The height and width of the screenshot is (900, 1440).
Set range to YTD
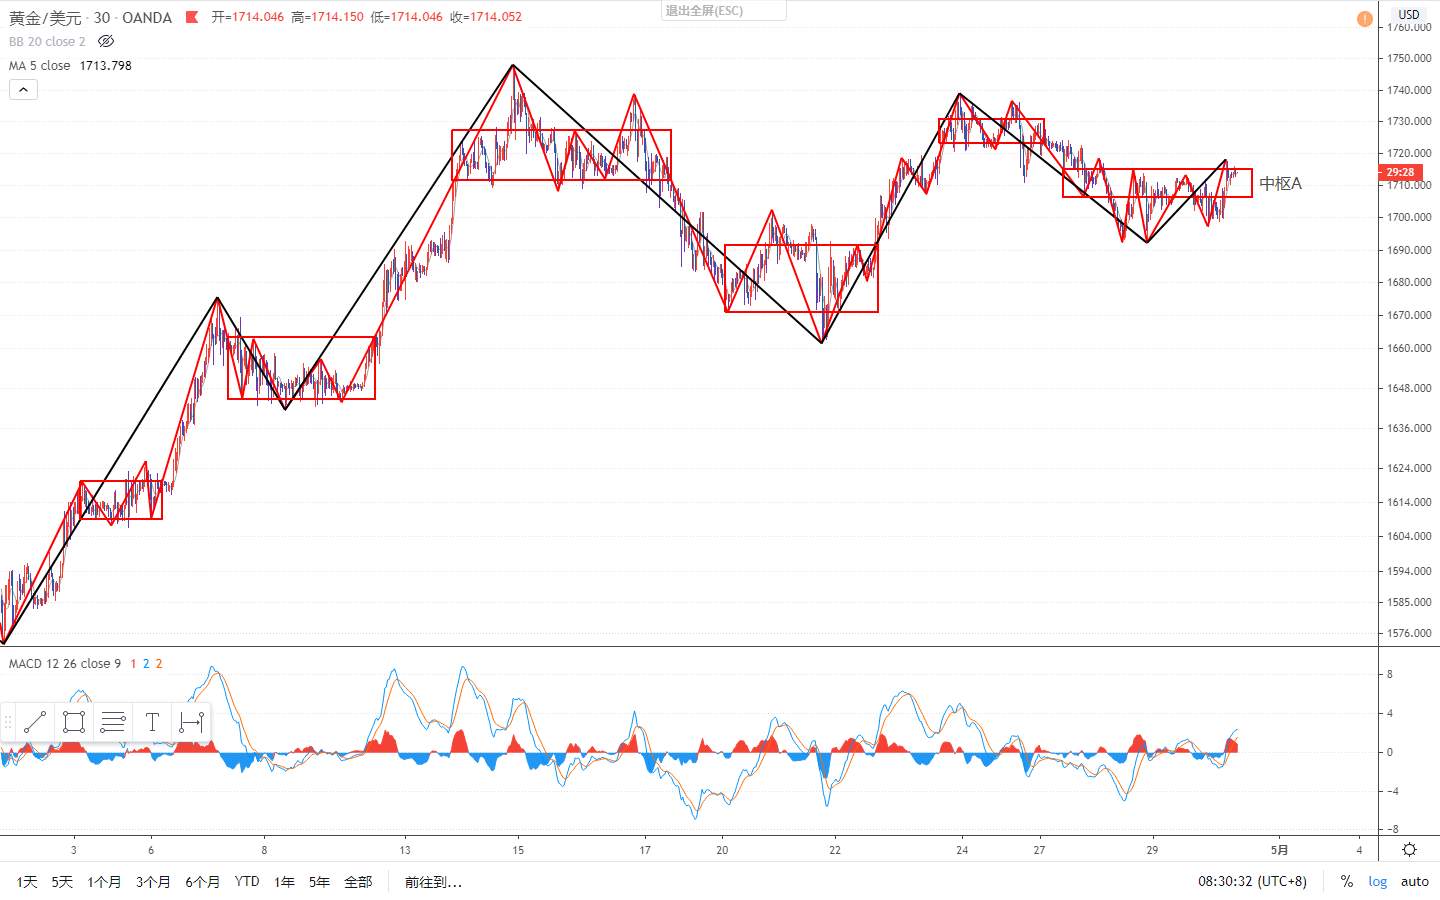pyautogui.click(x=247, y=881)
